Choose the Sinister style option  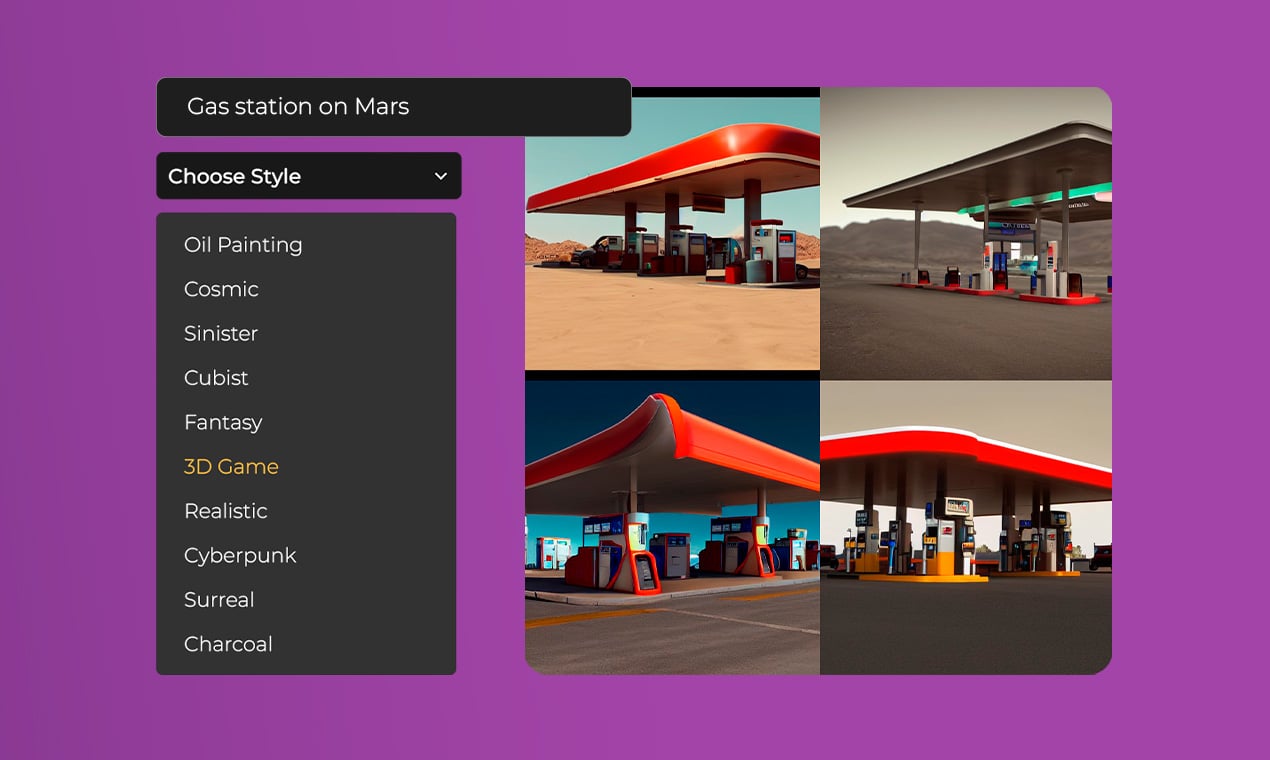tap(220, 333)
